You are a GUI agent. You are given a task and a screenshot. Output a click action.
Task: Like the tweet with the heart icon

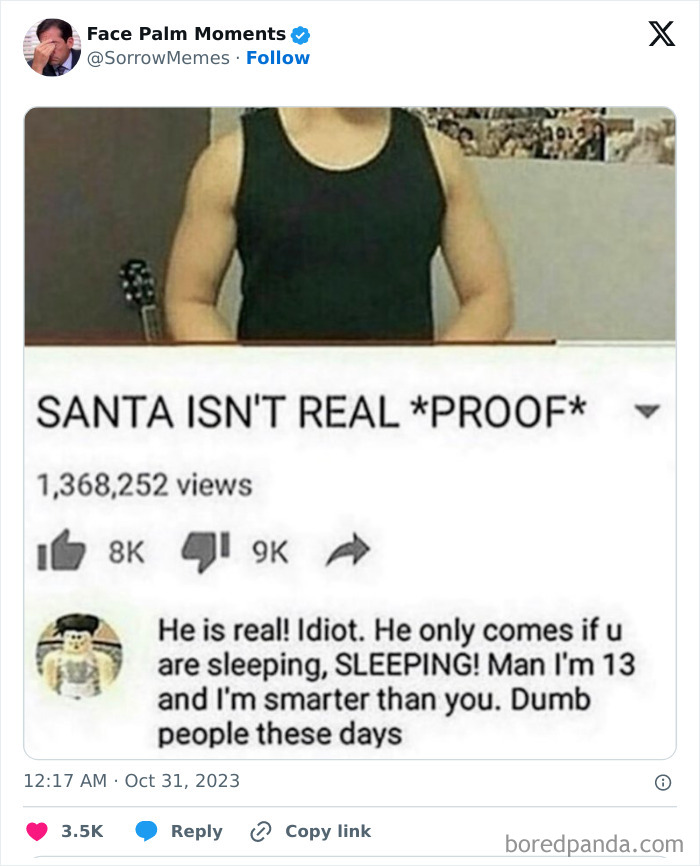(x=37, y=831)
